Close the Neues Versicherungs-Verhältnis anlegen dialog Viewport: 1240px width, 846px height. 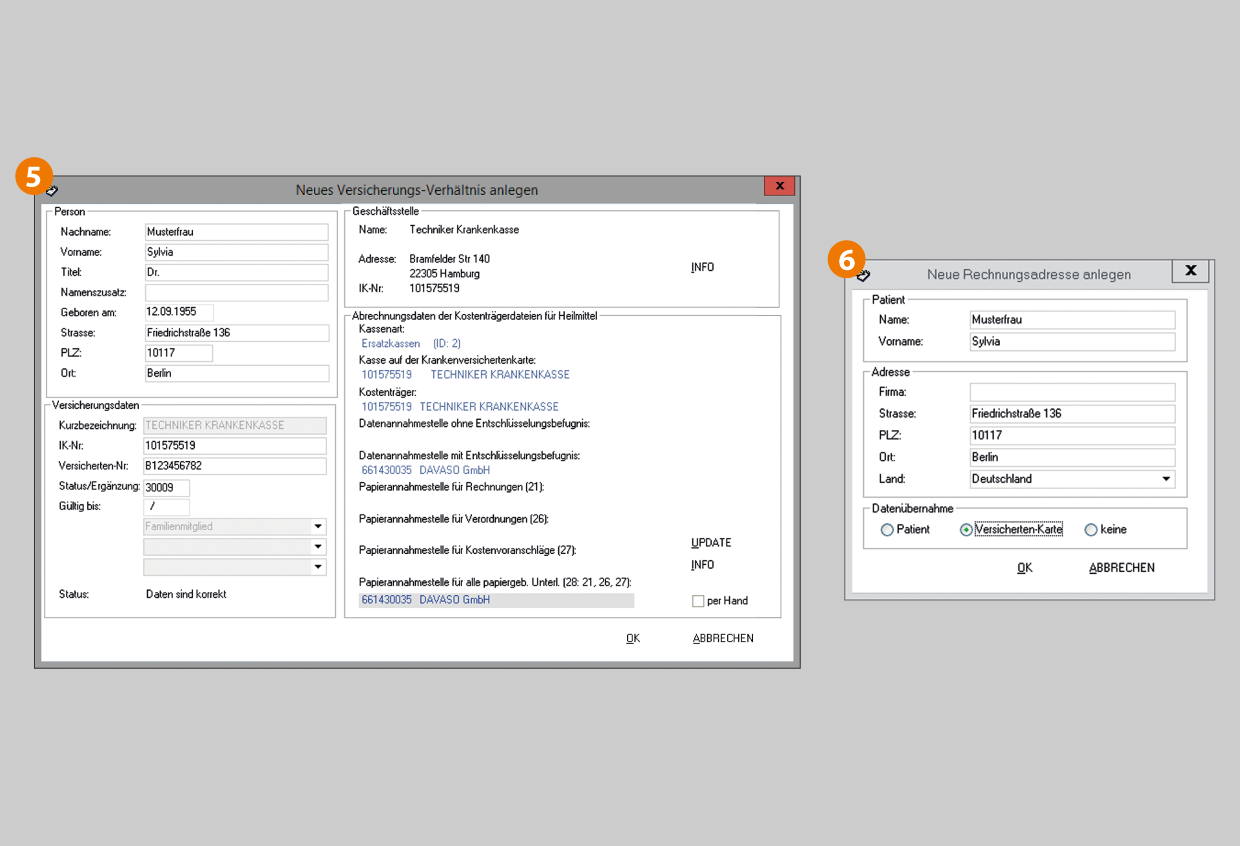[x=779, y=186]
